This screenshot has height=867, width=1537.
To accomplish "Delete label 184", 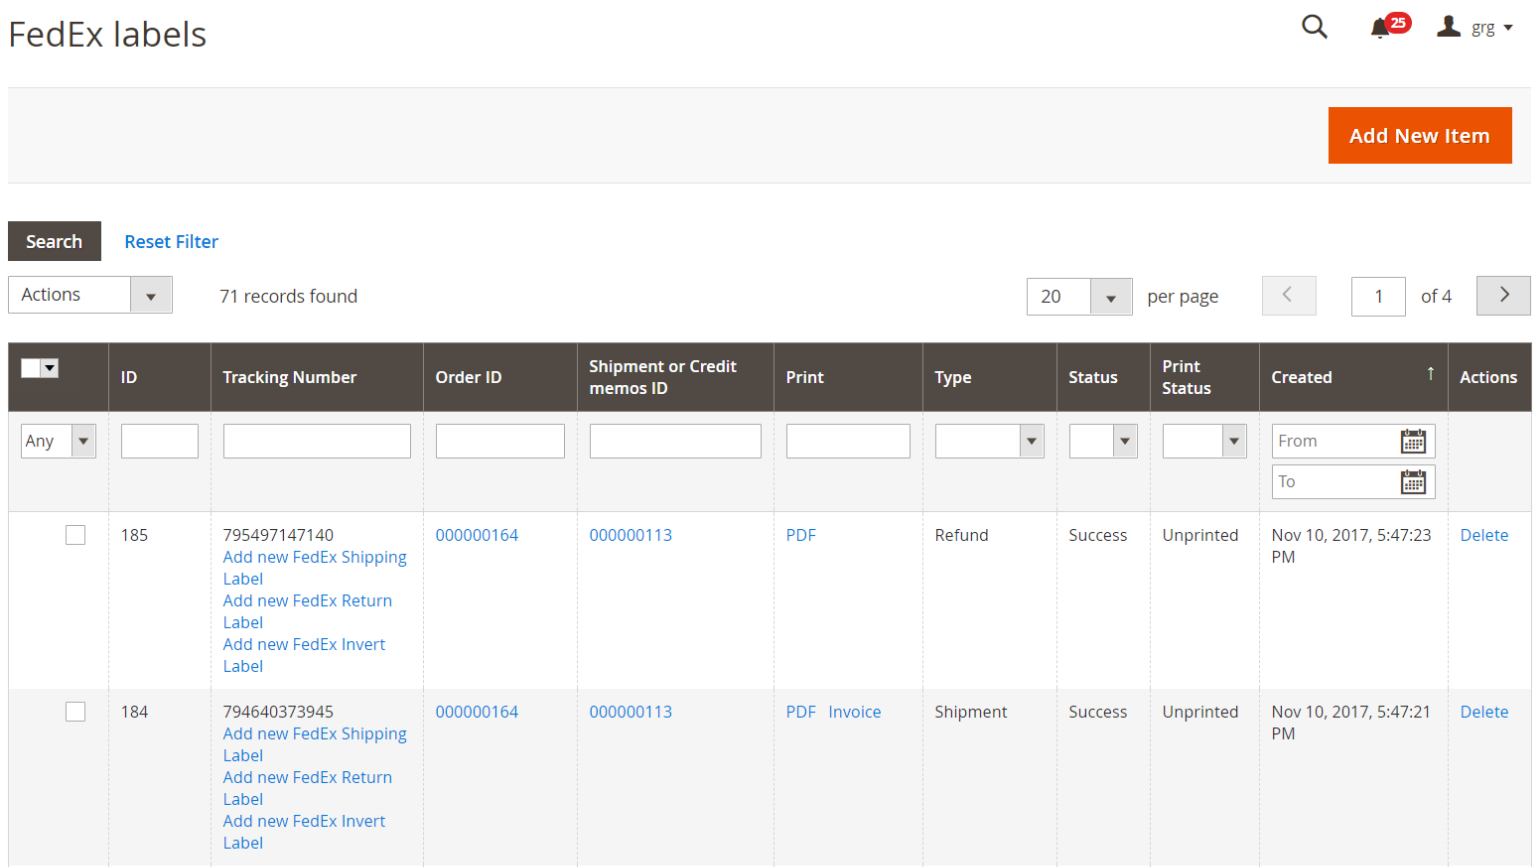I will (1483, 712).
